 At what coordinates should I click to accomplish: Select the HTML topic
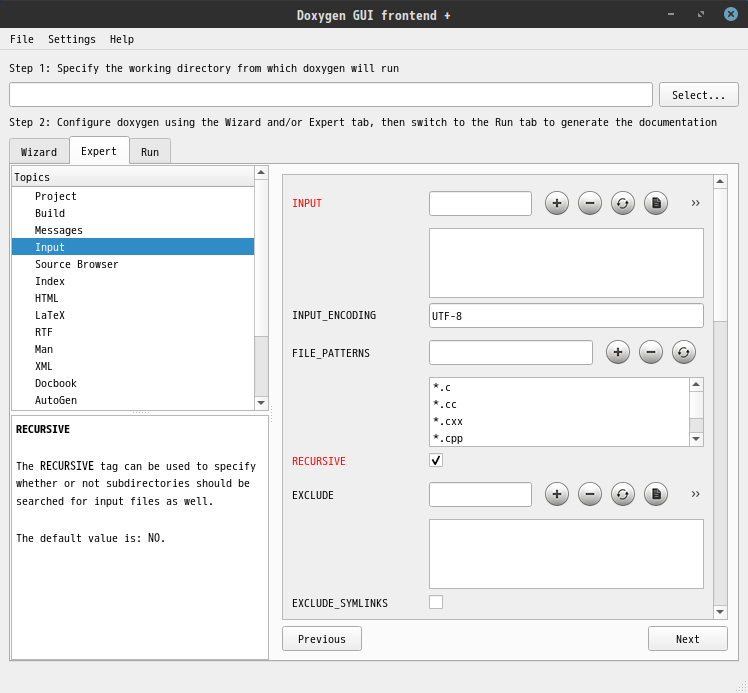133,298
